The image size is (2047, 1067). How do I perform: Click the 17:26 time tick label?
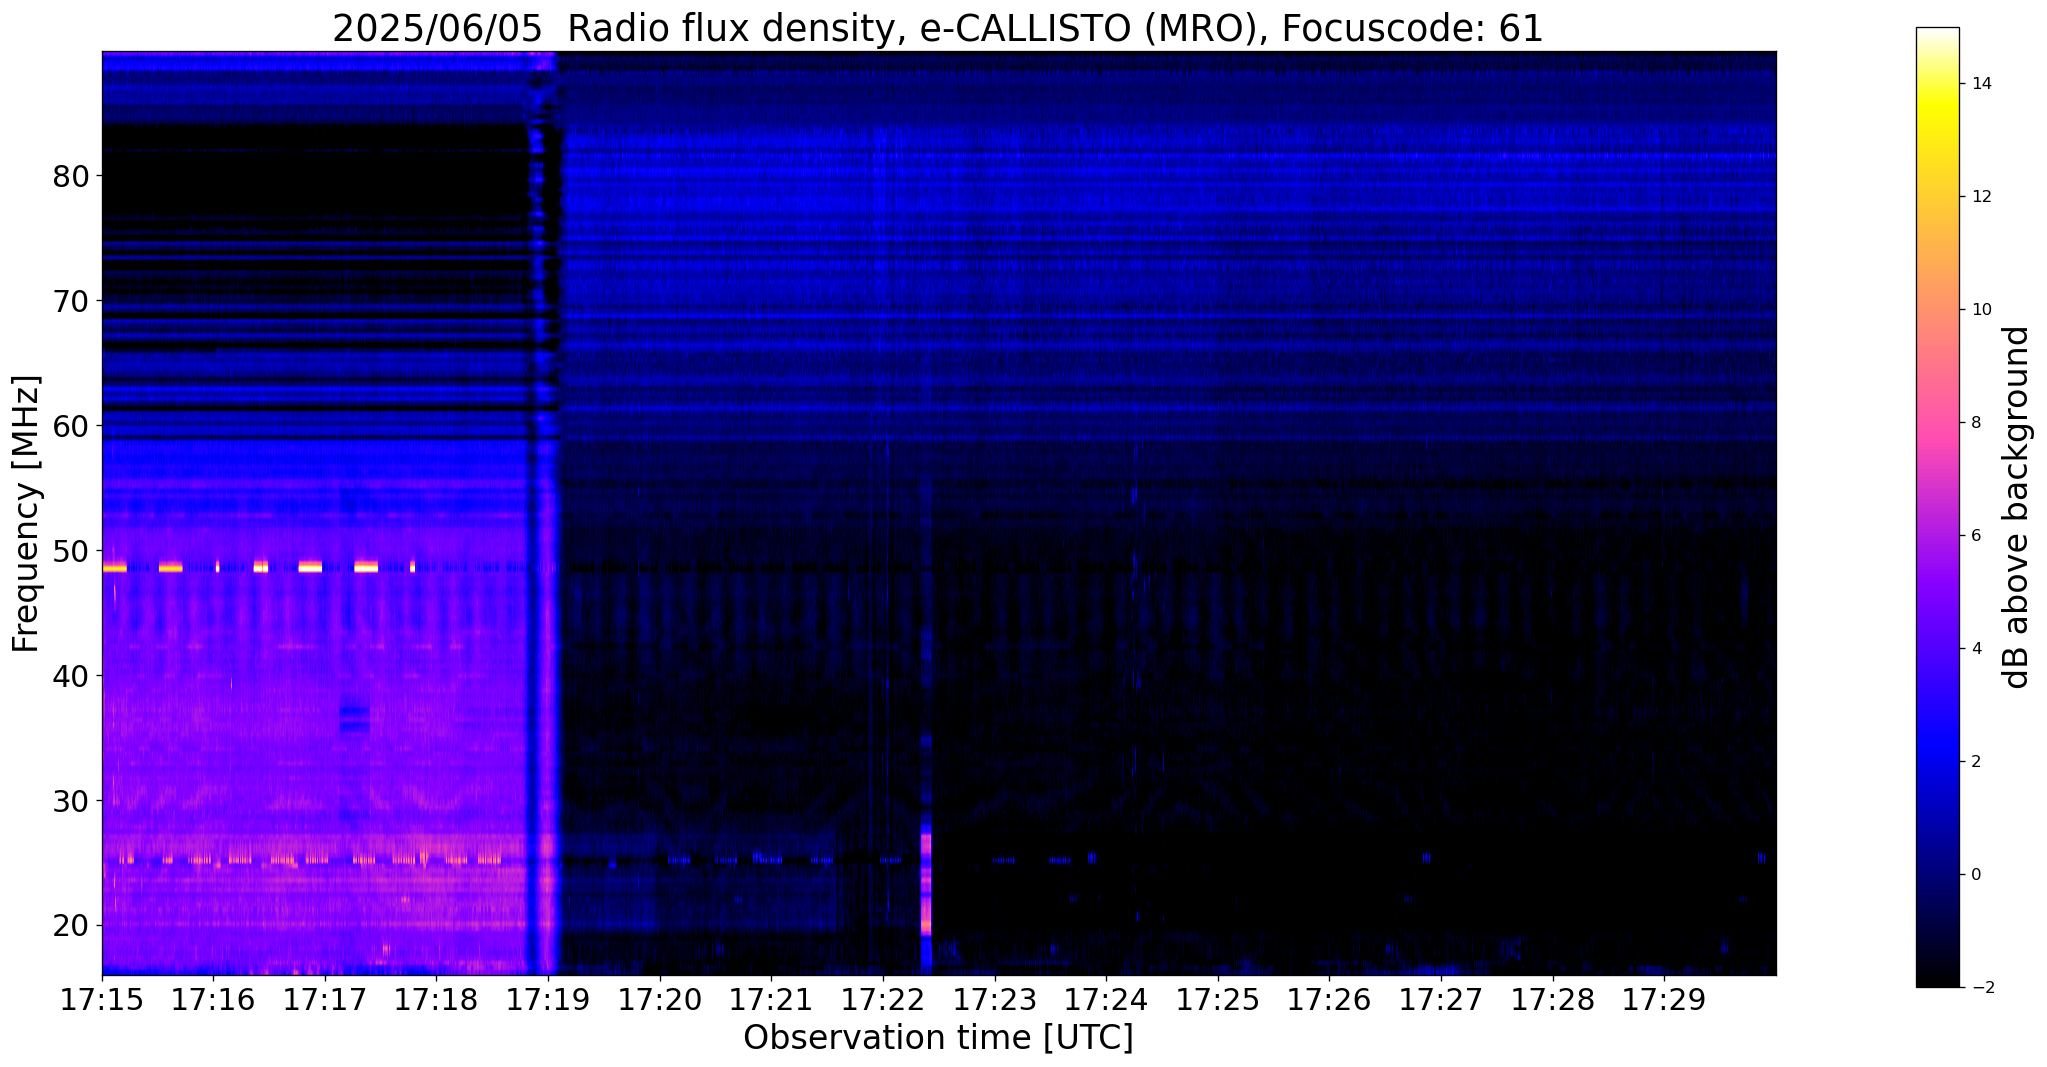(1329, 1000)
